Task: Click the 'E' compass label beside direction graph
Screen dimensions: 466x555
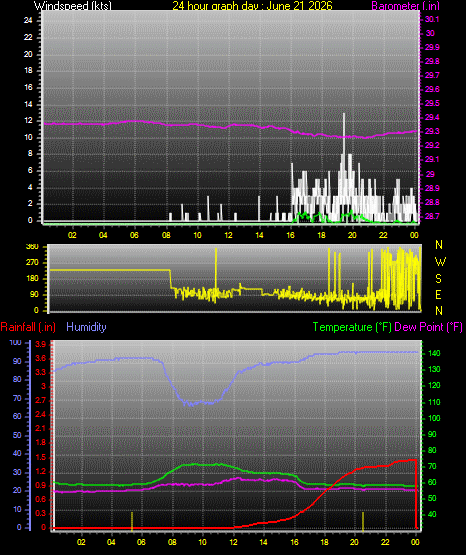Action: coord(438,294)
